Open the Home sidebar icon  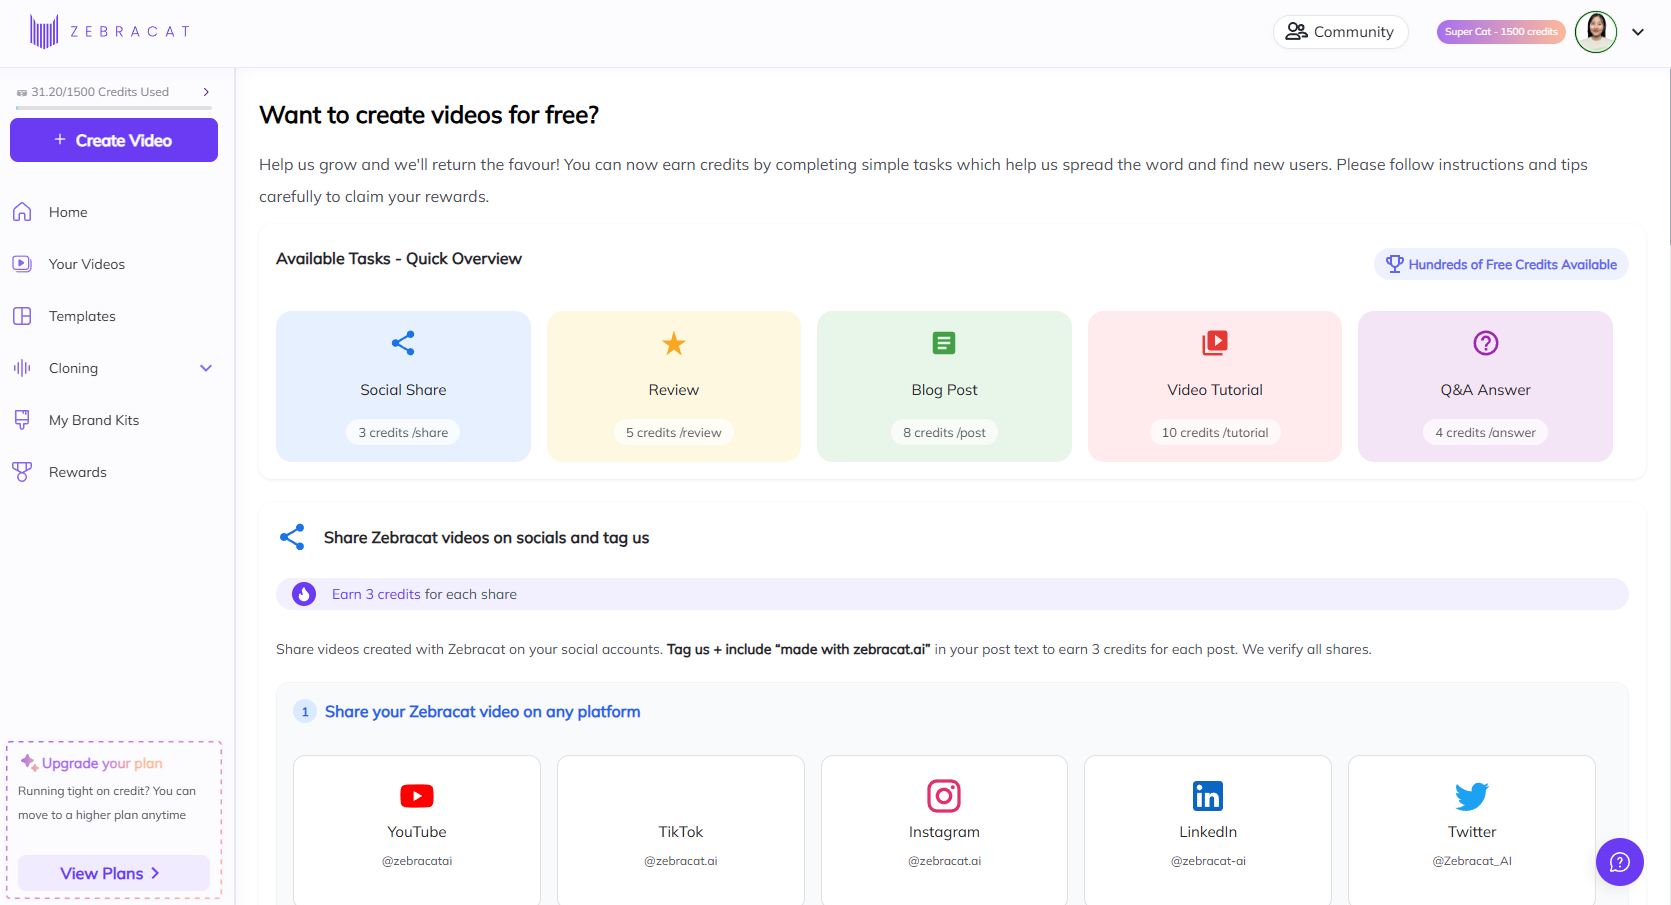coord(22,212)
